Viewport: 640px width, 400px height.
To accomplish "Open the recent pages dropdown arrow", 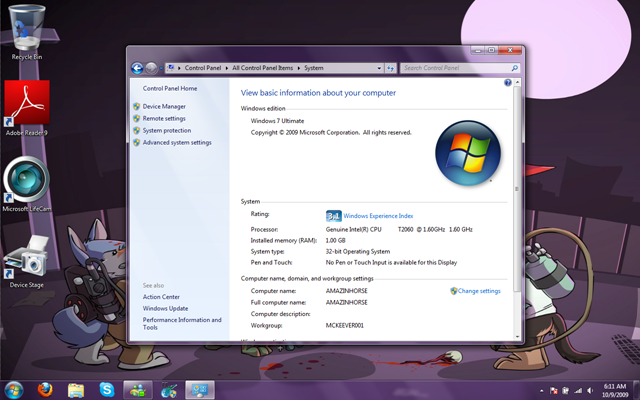I will [x=161, y=68].
